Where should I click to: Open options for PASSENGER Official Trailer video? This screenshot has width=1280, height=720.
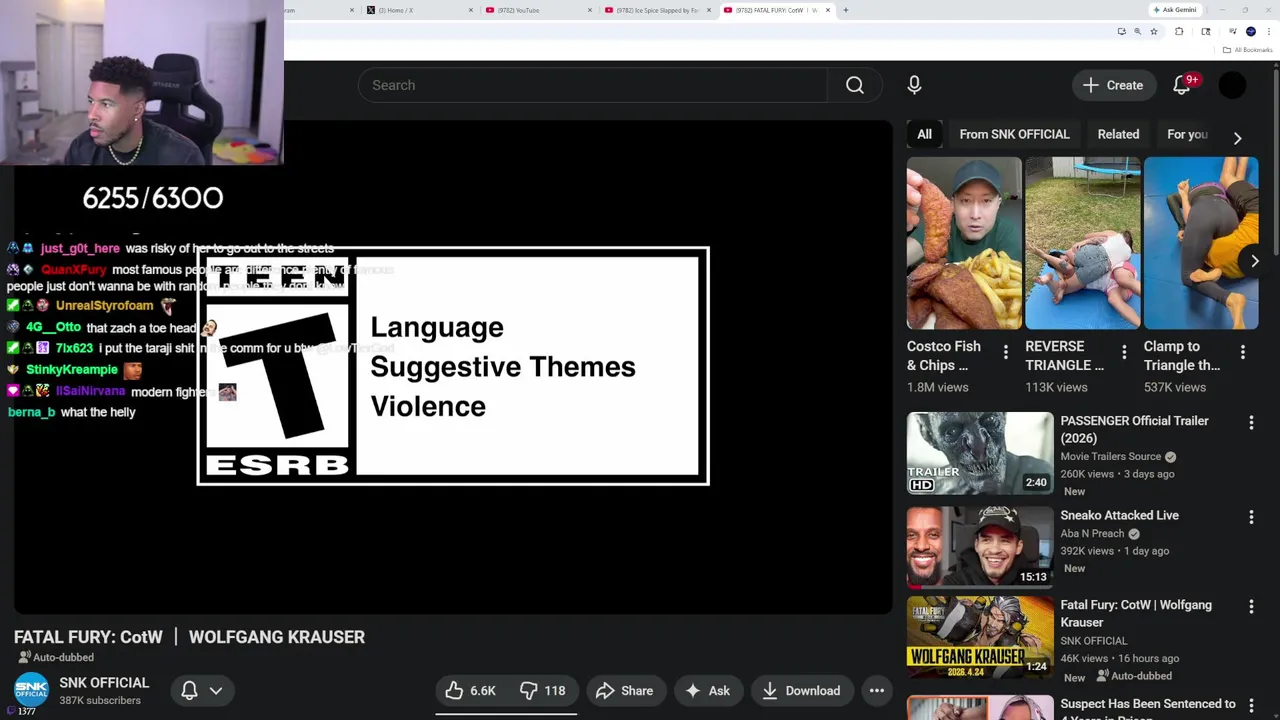click(1250, 423)
